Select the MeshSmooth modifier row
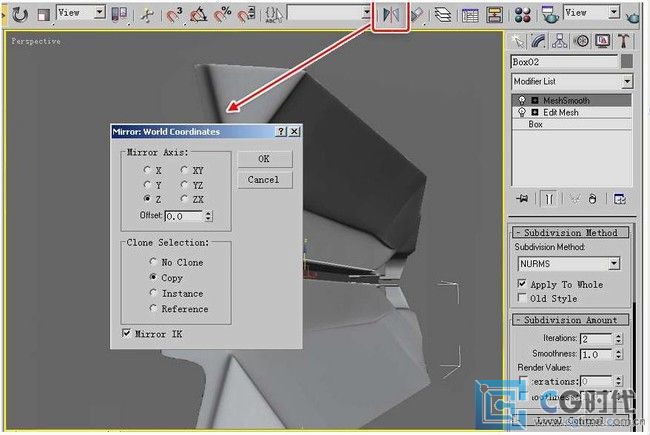This screenshot has width=650, height=435. point(572,100)
